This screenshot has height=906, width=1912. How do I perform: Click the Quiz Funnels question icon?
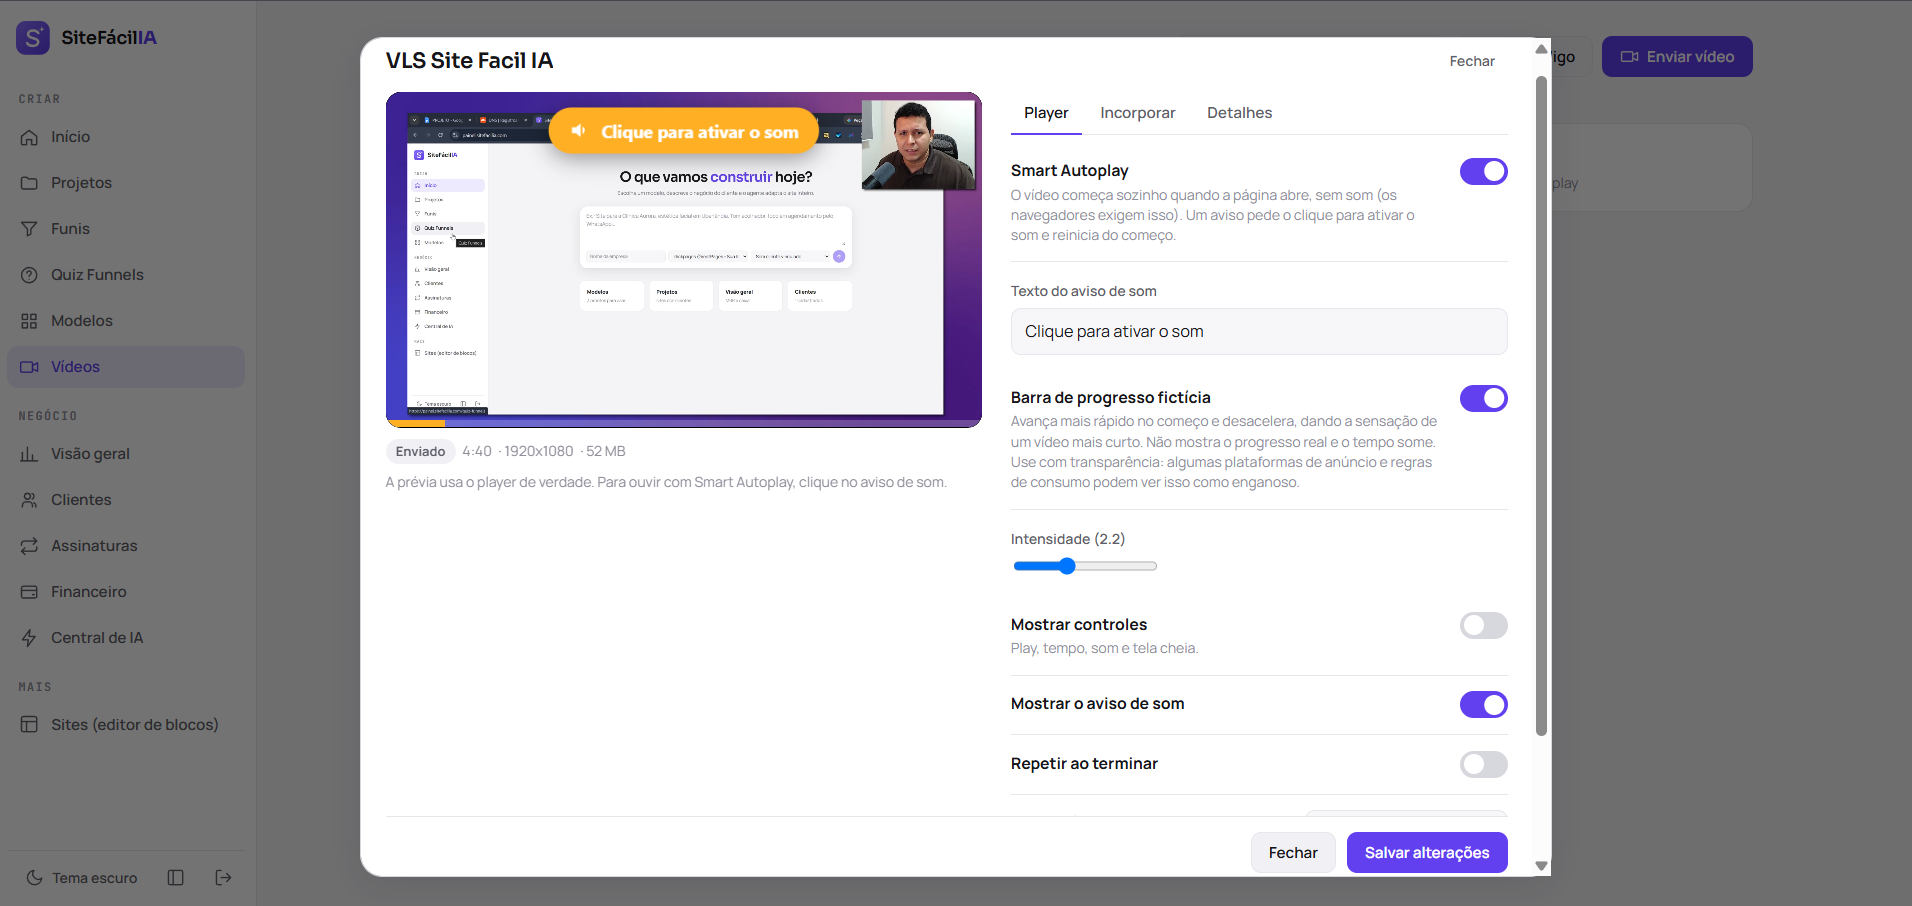(30, 275)
